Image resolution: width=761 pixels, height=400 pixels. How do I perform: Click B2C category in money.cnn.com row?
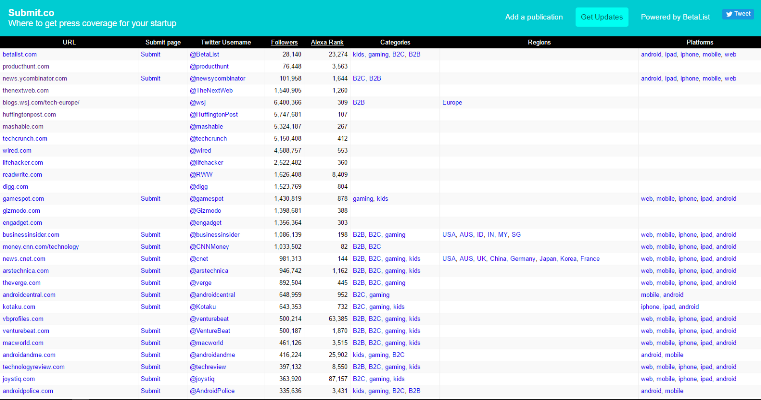pyautogui.click(x=375, y=247)
